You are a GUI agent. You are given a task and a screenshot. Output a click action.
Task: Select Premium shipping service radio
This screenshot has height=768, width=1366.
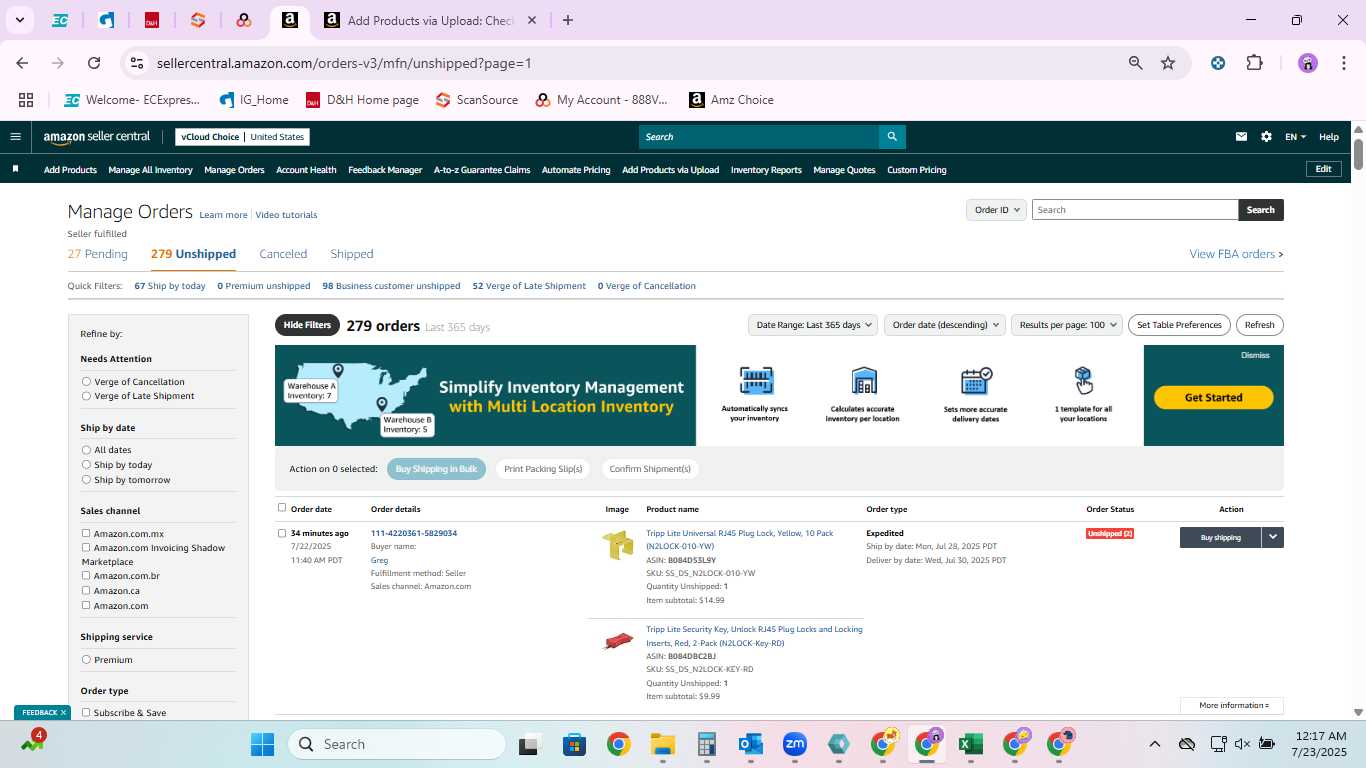pyautogui.click(x=86, y=660)
